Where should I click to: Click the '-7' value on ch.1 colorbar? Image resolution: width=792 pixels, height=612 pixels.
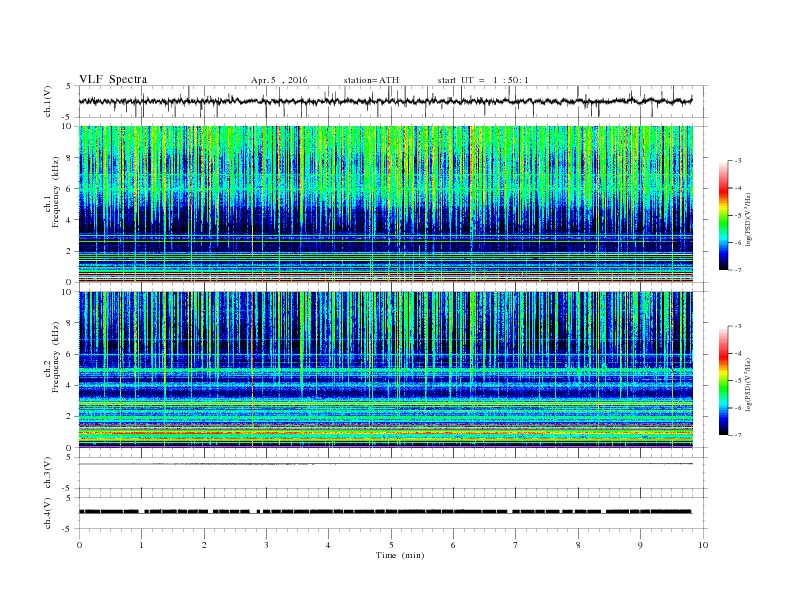pyautogui.click(x=738, y=270)
